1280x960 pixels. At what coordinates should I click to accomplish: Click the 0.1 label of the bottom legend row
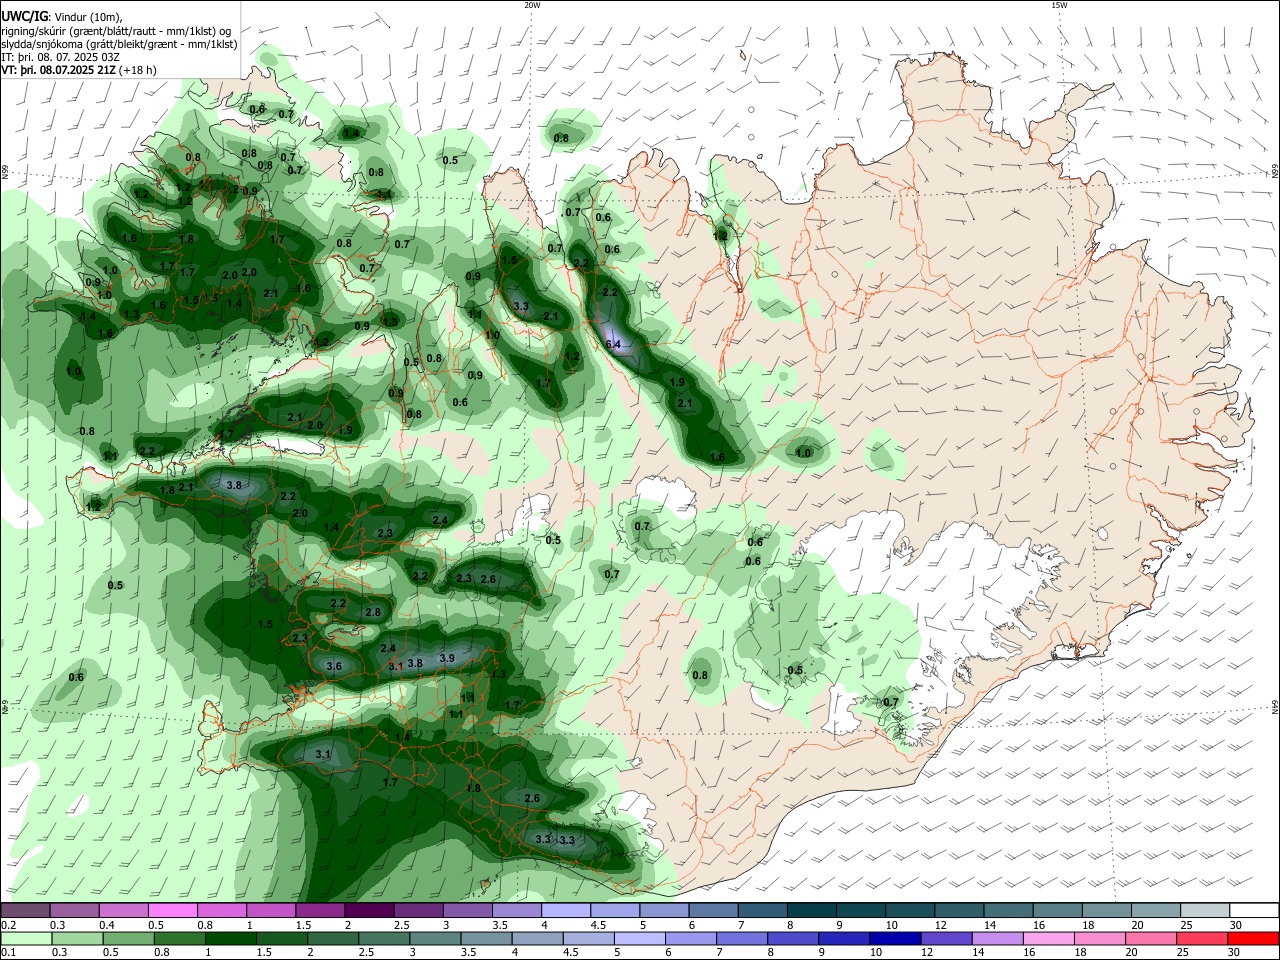pyautogui.click(x=8, y=953)
